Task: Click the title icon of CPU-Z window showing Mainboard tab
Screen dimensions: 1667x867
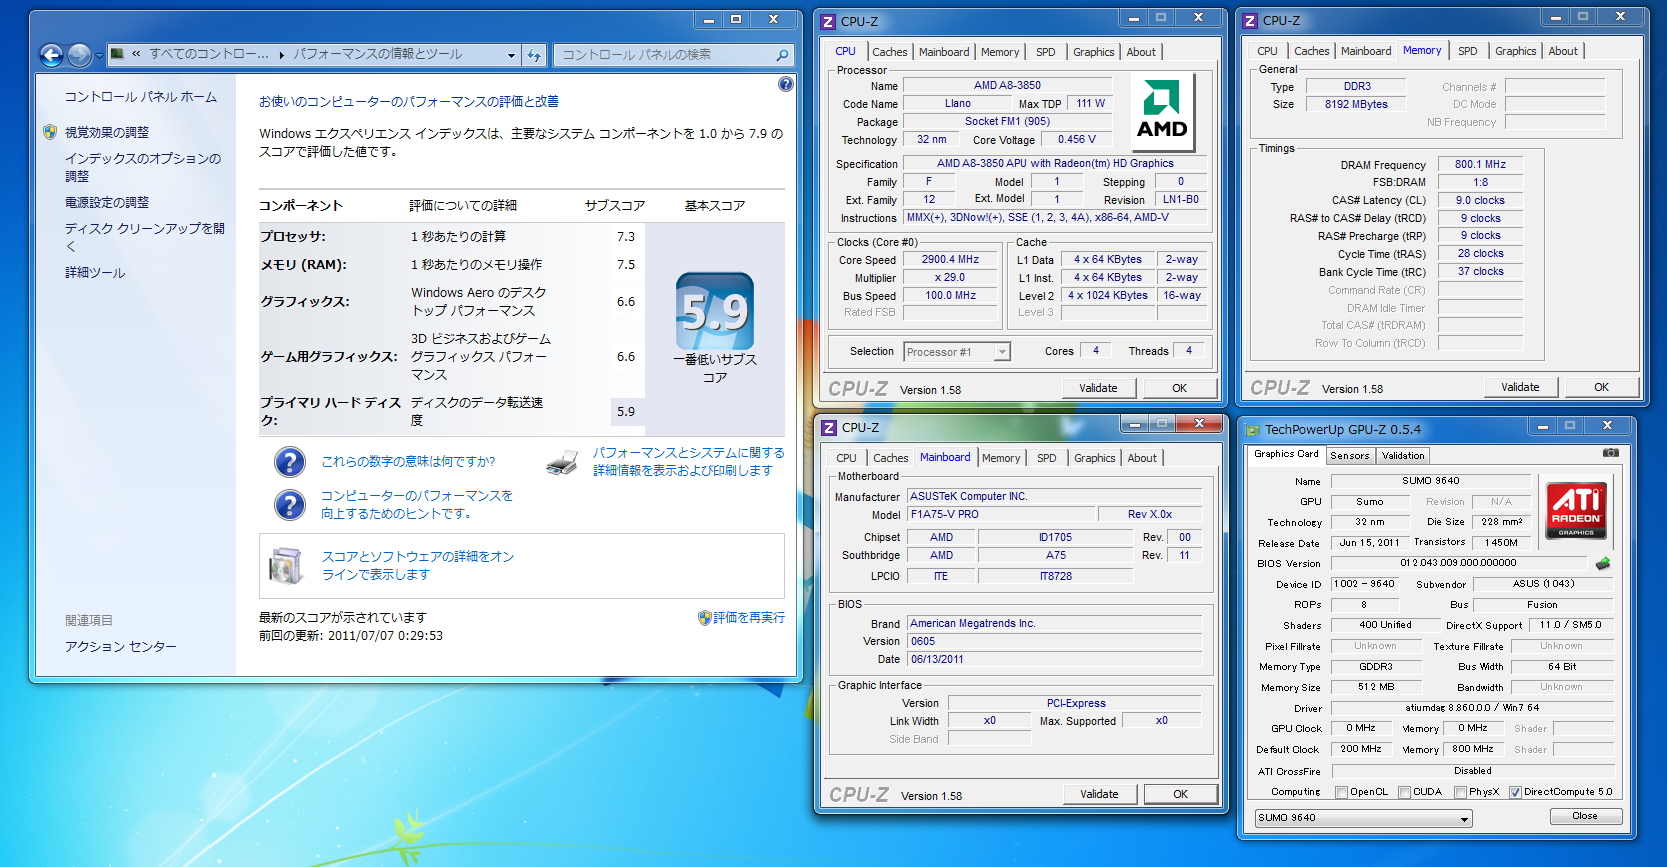Action: (829, 427)
